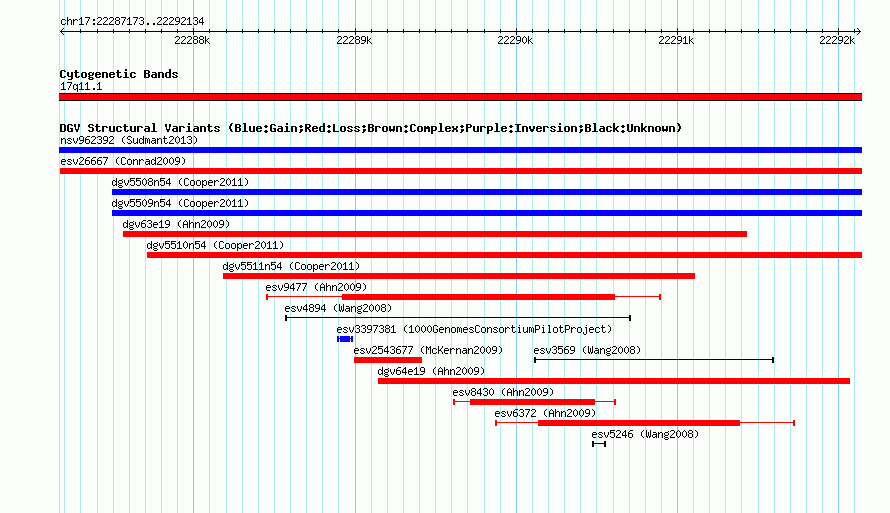Viewport: 890px width, 513px height.
Task: Select the thick red esv6372 bar
Action: point(639,423)
